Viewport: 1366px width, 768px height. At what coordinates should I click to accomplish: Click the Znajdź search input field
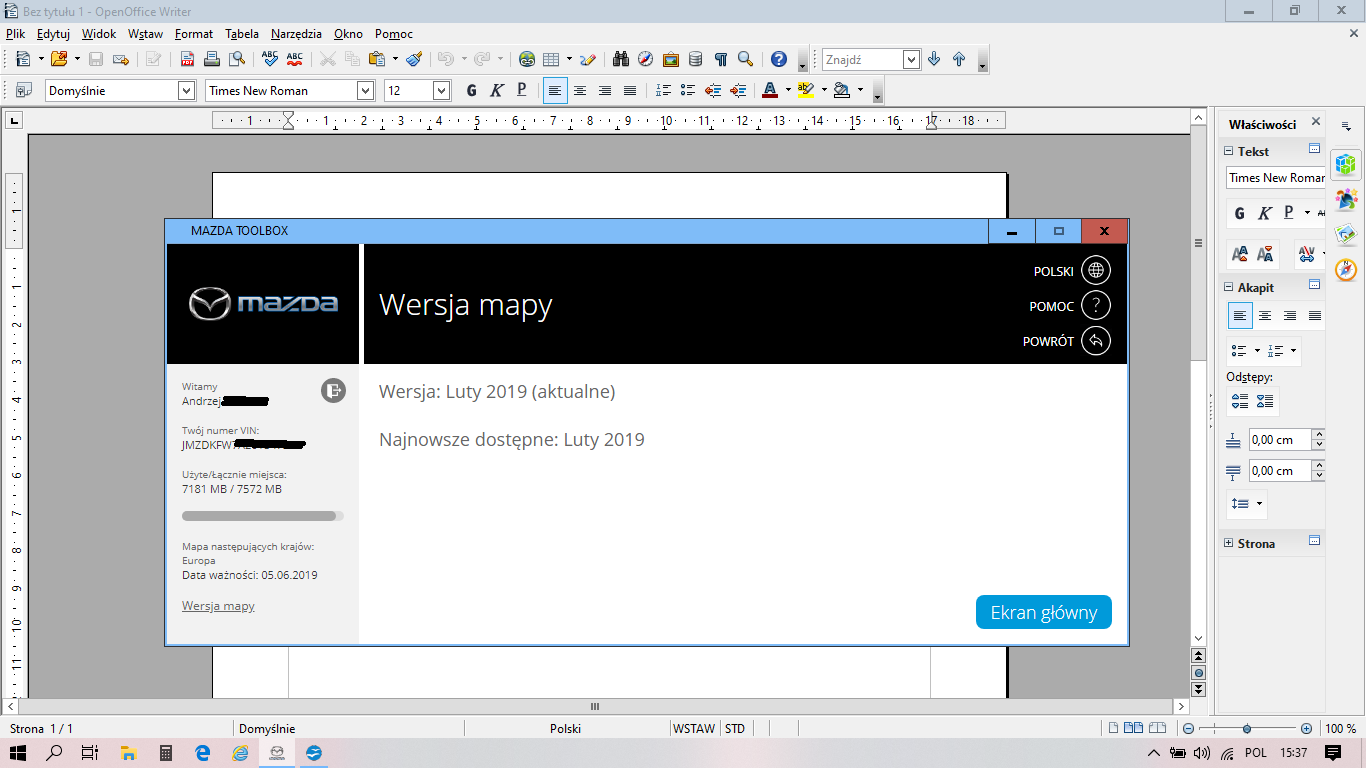click(x=862, y=60)
